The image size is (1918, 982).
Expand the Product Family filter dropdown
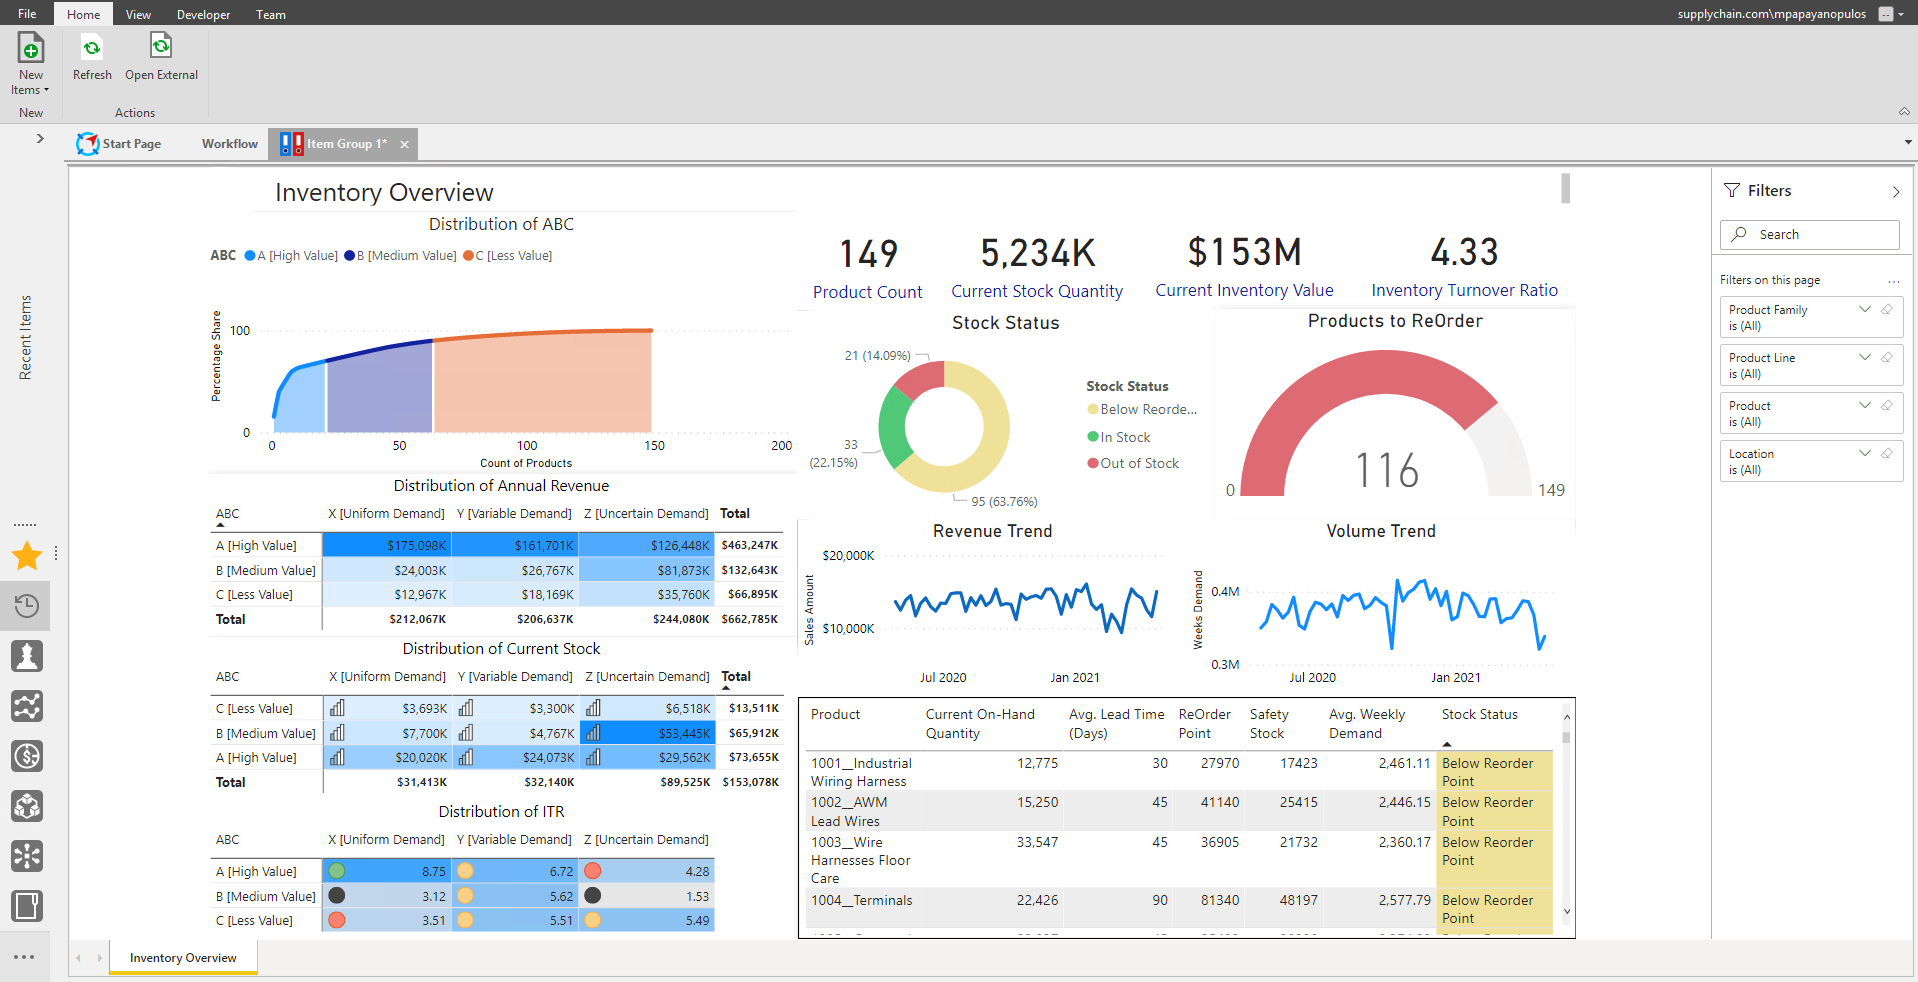coord(1865,309)
